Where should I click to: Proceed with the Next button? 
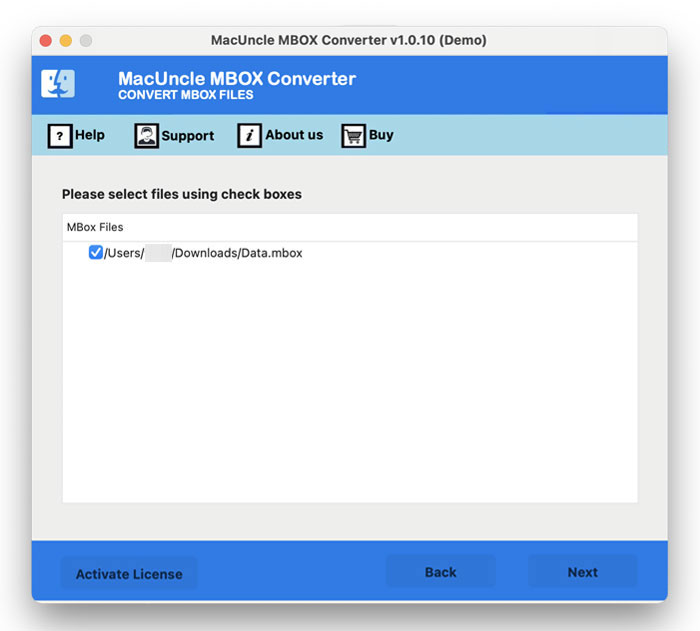click(583, 572)
